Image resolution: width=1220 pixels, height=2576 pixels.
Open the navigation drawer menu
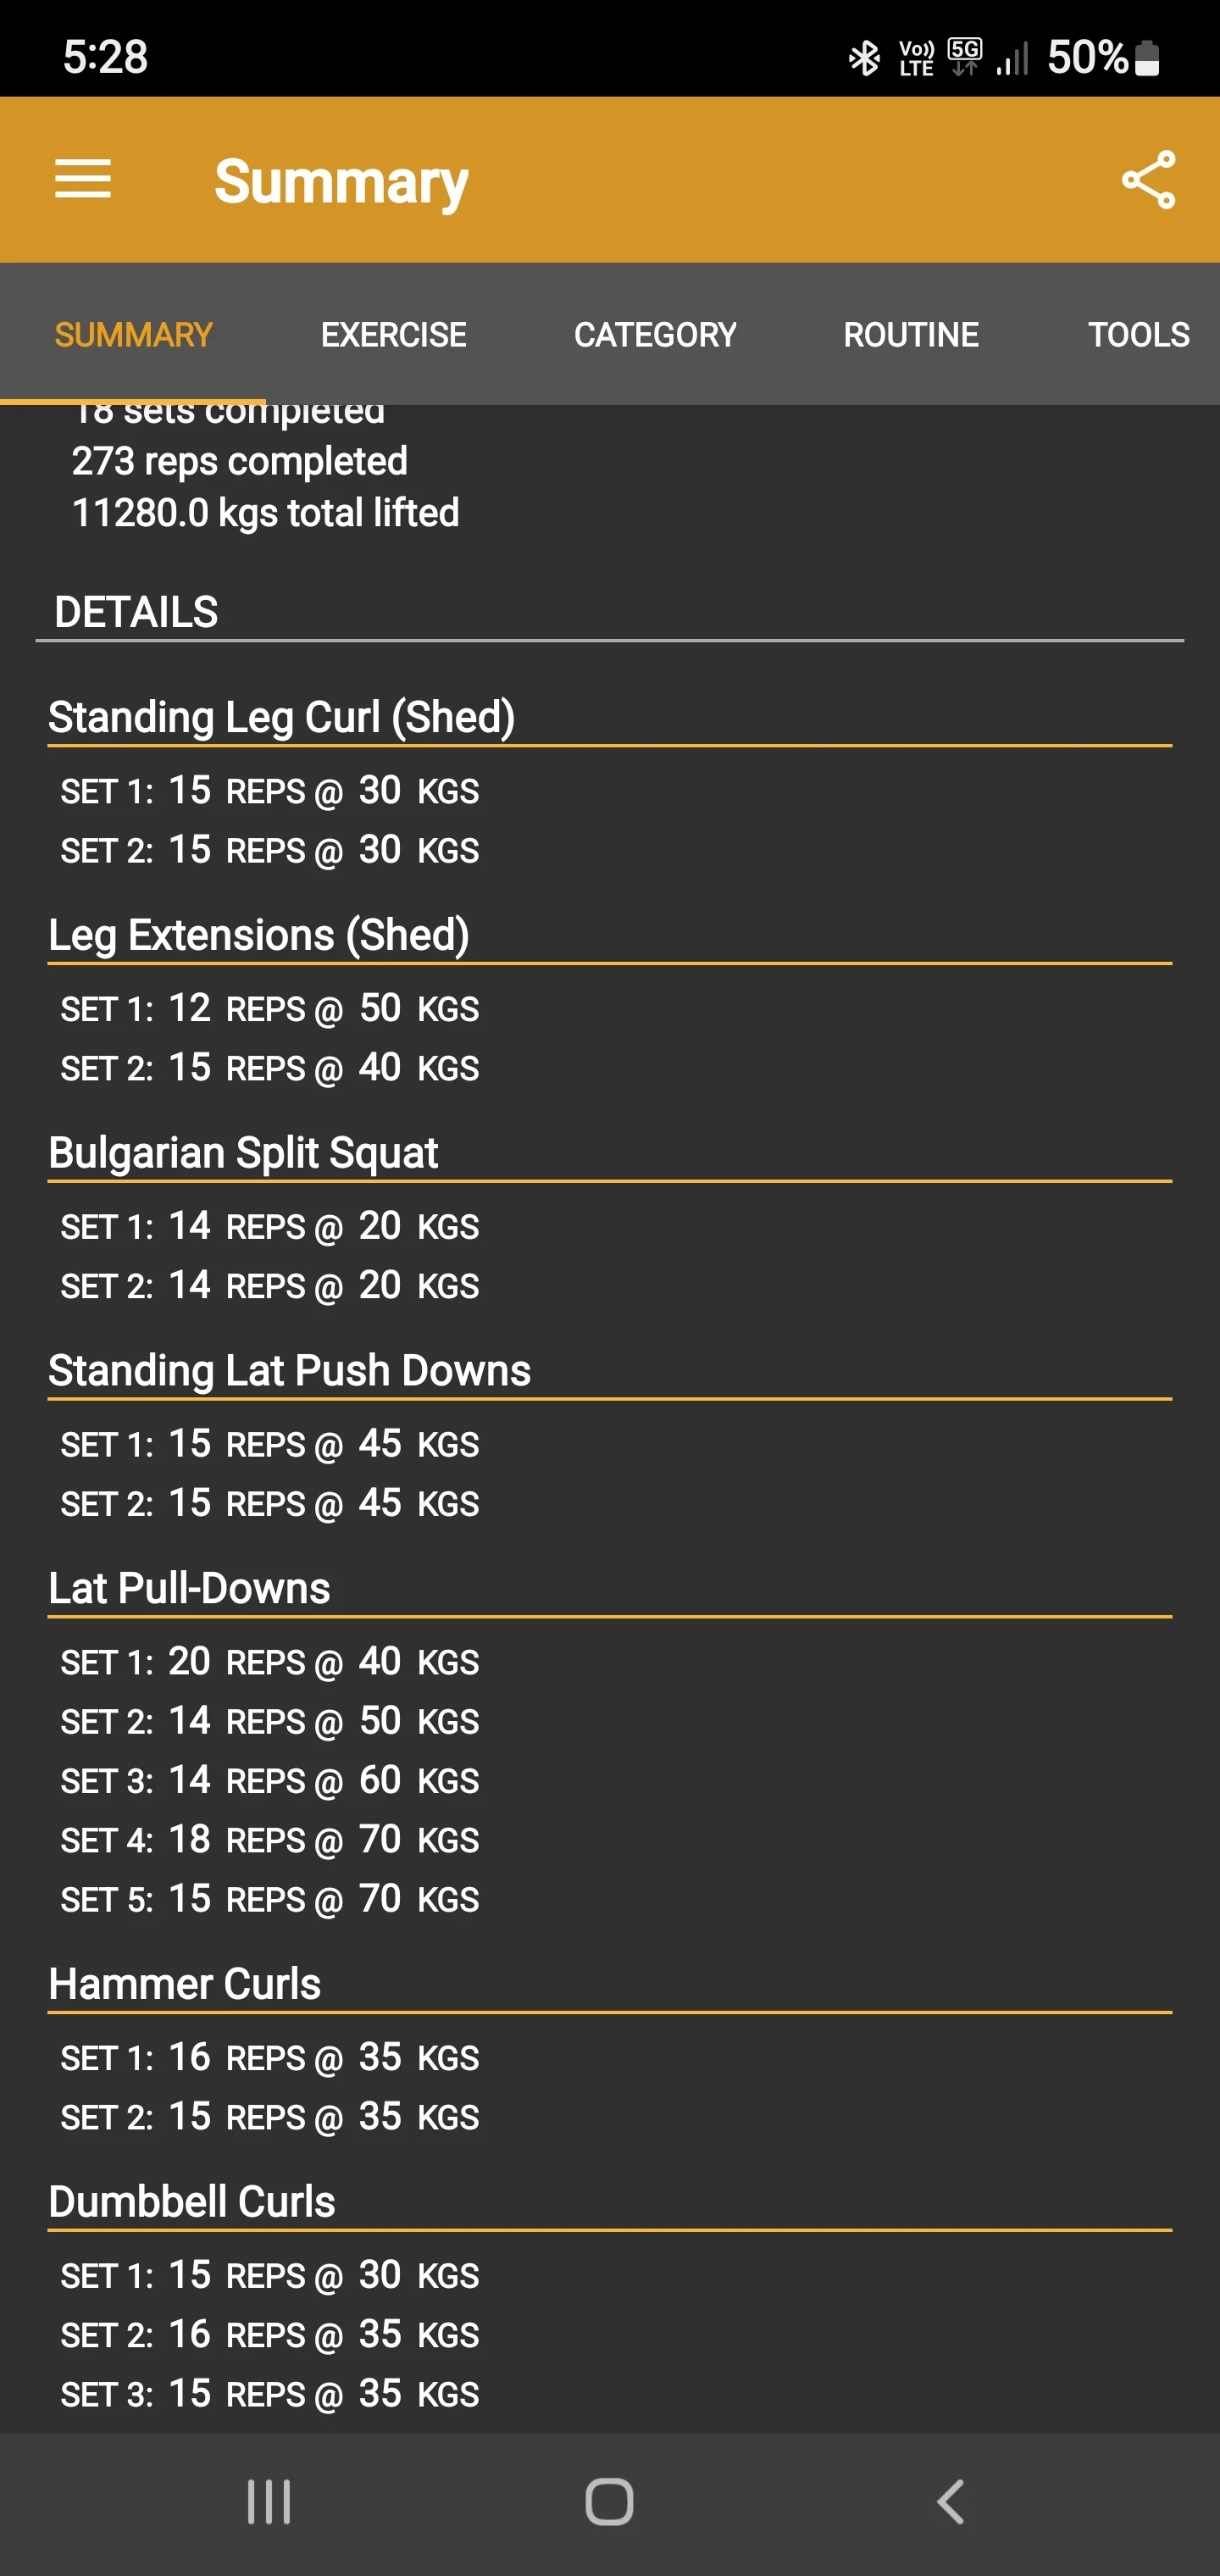[x=83, y=179]
